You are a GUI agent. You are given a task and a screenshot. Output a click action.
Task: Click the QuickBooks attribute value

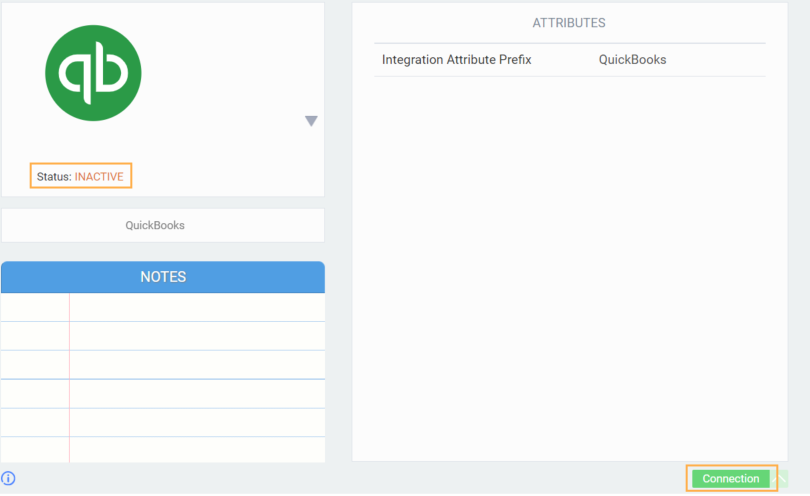pyautogui.click(x=632, y=60)
